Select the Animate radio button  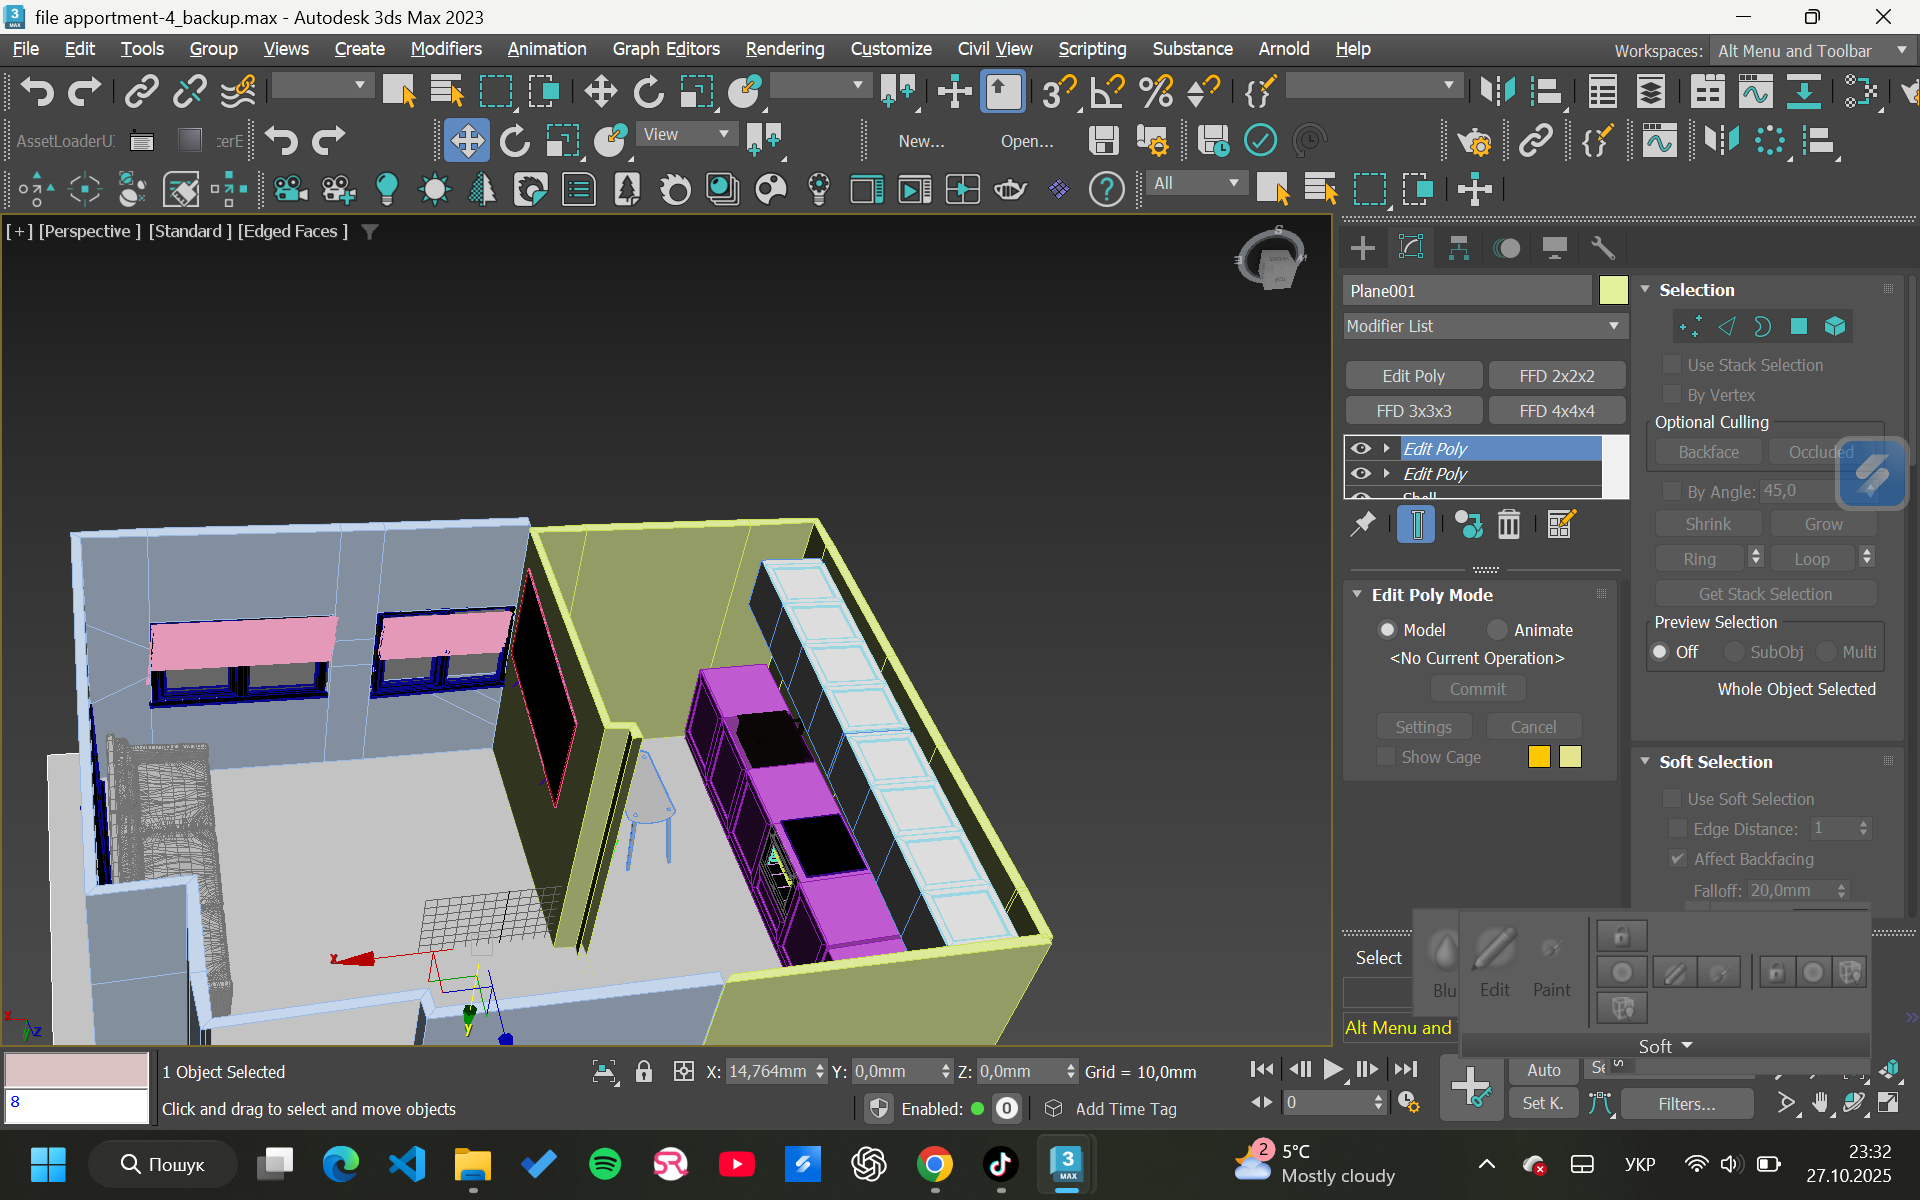[x=1497, y=630]
